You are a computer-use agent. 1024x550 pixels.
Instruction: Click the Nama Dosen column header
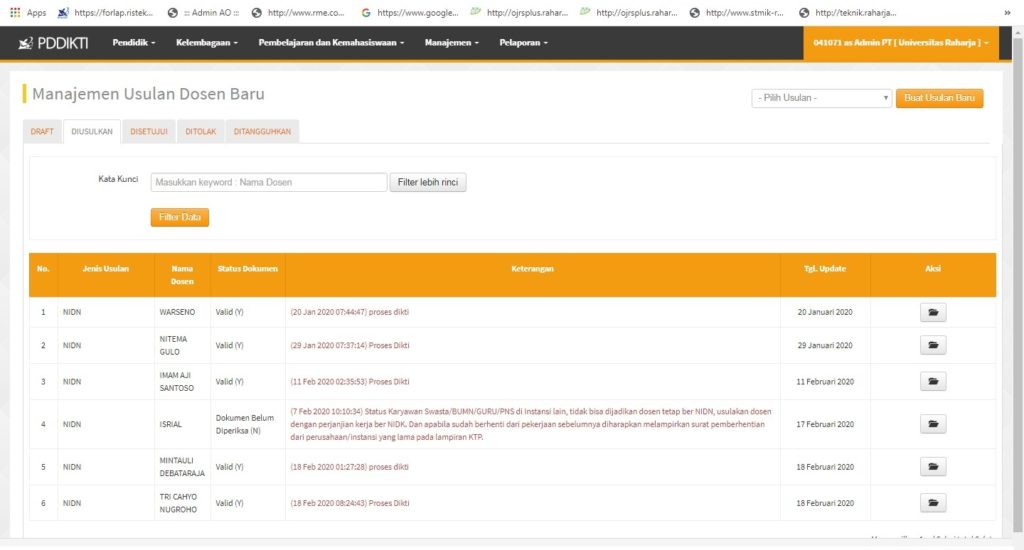tap(182, 275)
